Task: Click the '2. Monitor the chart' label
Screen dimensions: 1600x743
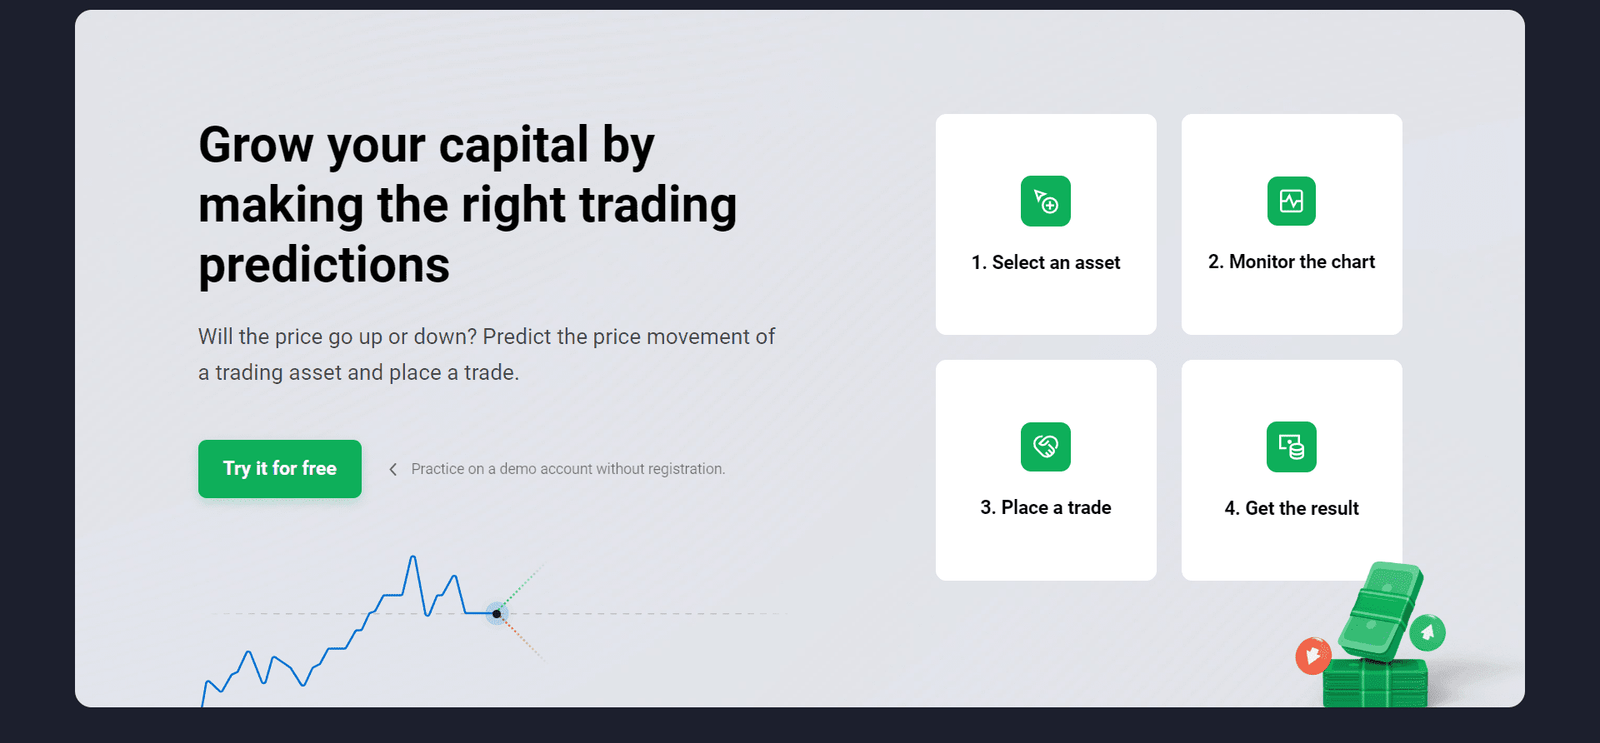Action: pyautogui.click(x=1291, y=262)
